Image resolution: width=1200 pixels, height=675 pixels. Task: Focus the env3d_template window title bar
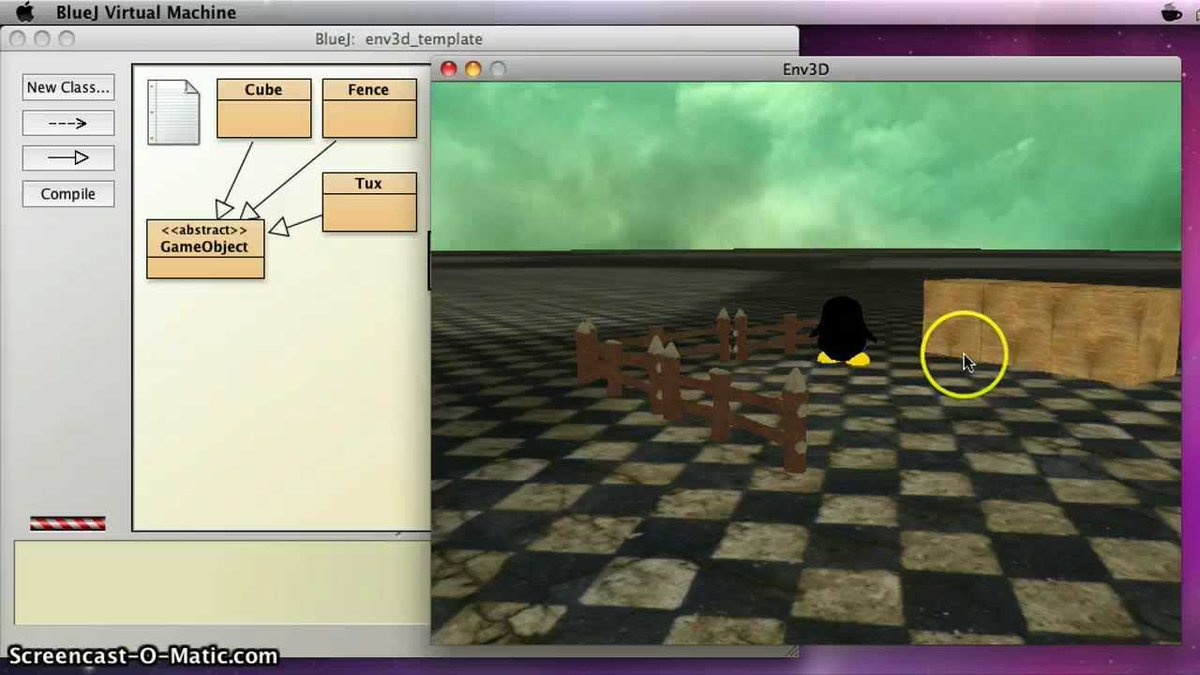click(x=400, y=38)
